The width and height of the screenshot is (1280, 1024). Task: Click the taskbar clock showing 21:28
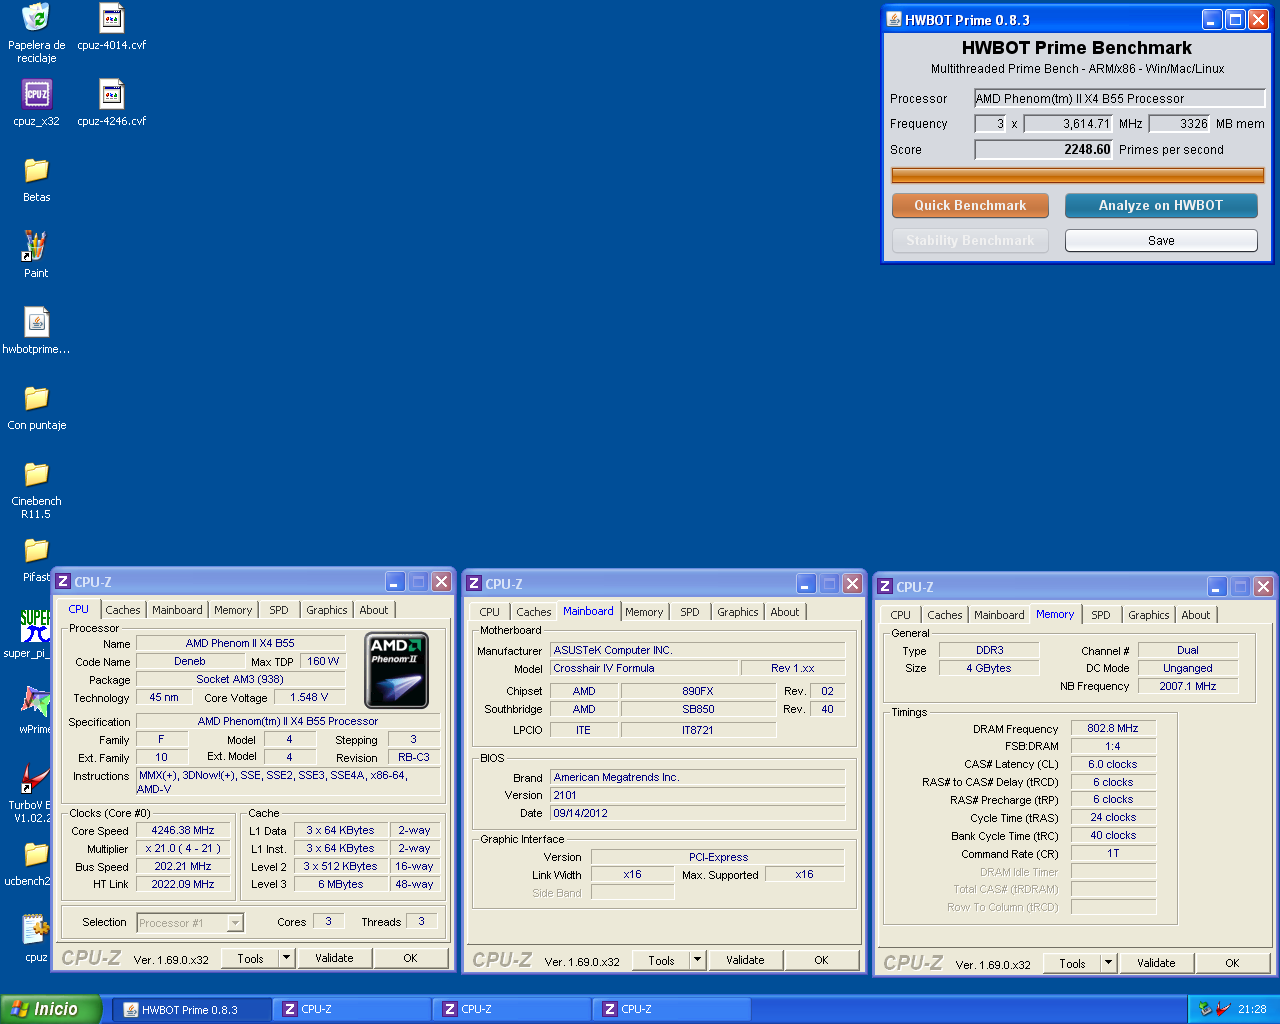coord(1252,1009)
